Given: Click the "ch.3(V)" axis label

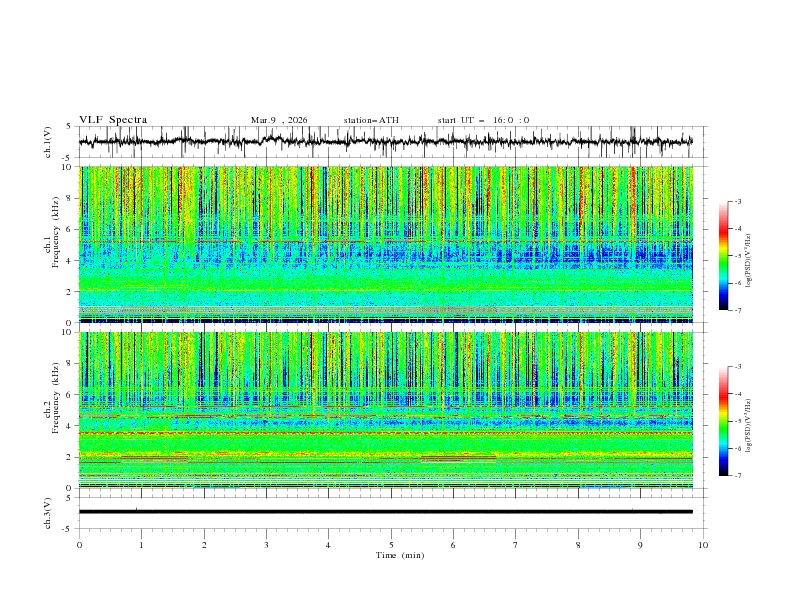Looking at the screenshot, I should (x=48, y=513).
